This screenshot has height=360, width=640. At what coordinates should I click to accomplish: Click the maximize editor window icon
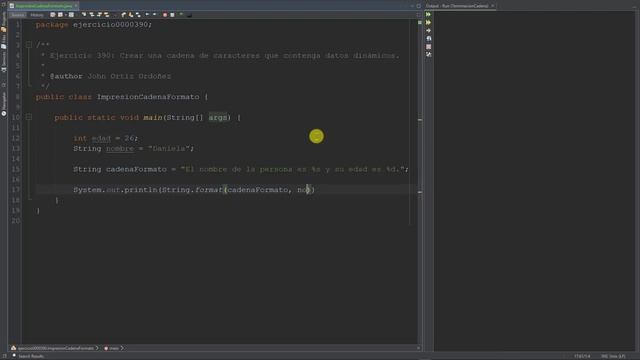(419, 6)
